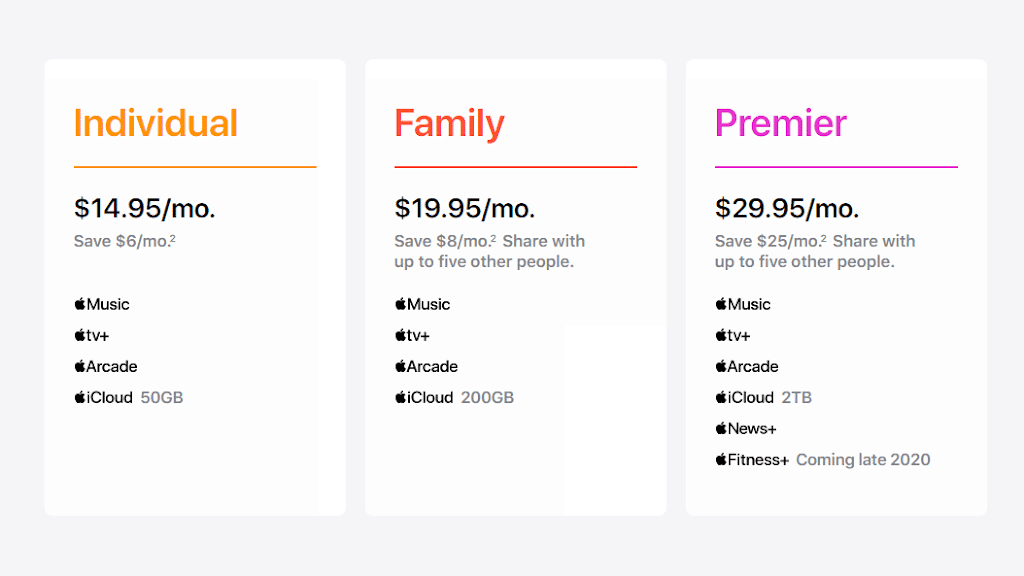The height and width of the screenshot is (576, 1024).
Task: Click the Save $25/mo. text in Premier
Action: (768, 241)
